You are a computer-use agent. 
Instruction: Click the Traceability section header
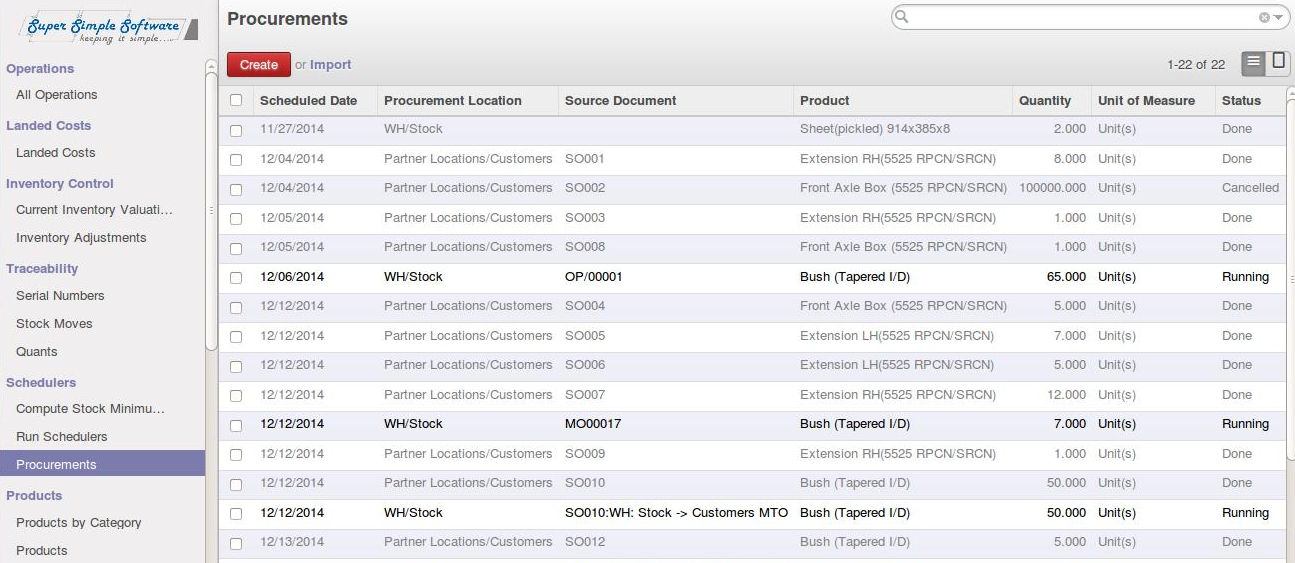click(x=42, y=269)
